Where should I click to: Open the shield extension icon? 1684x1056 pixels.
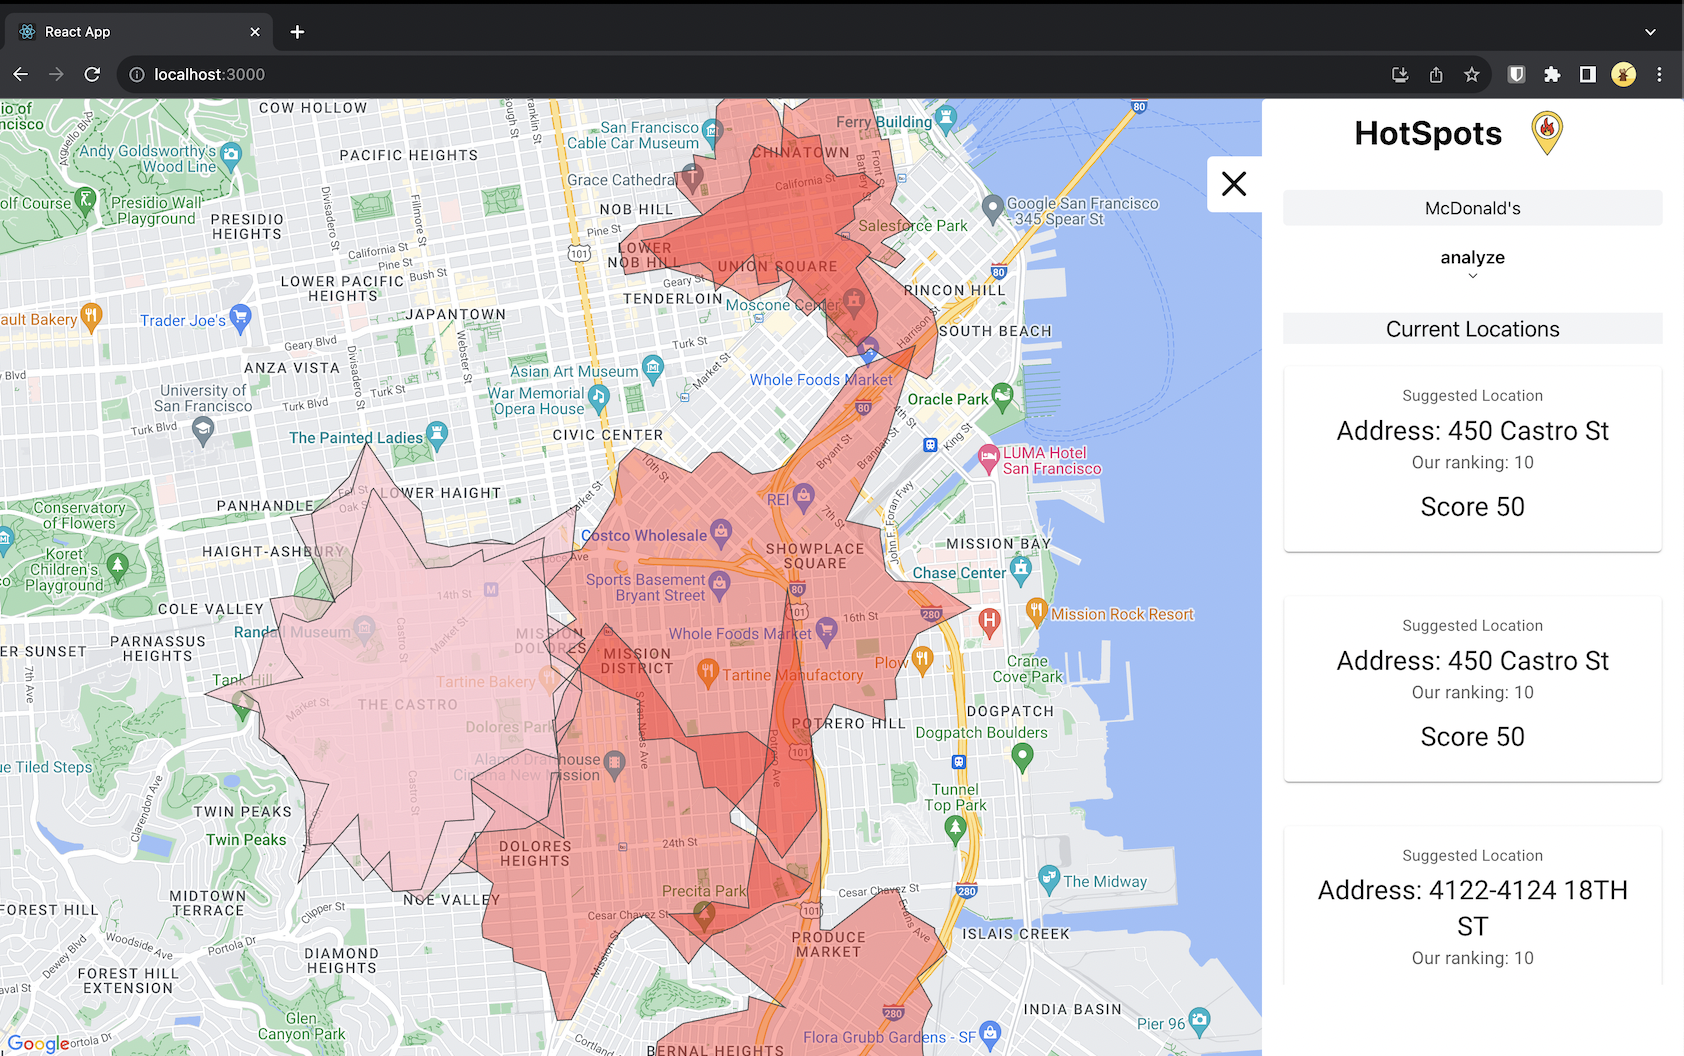click(1516, 74)
